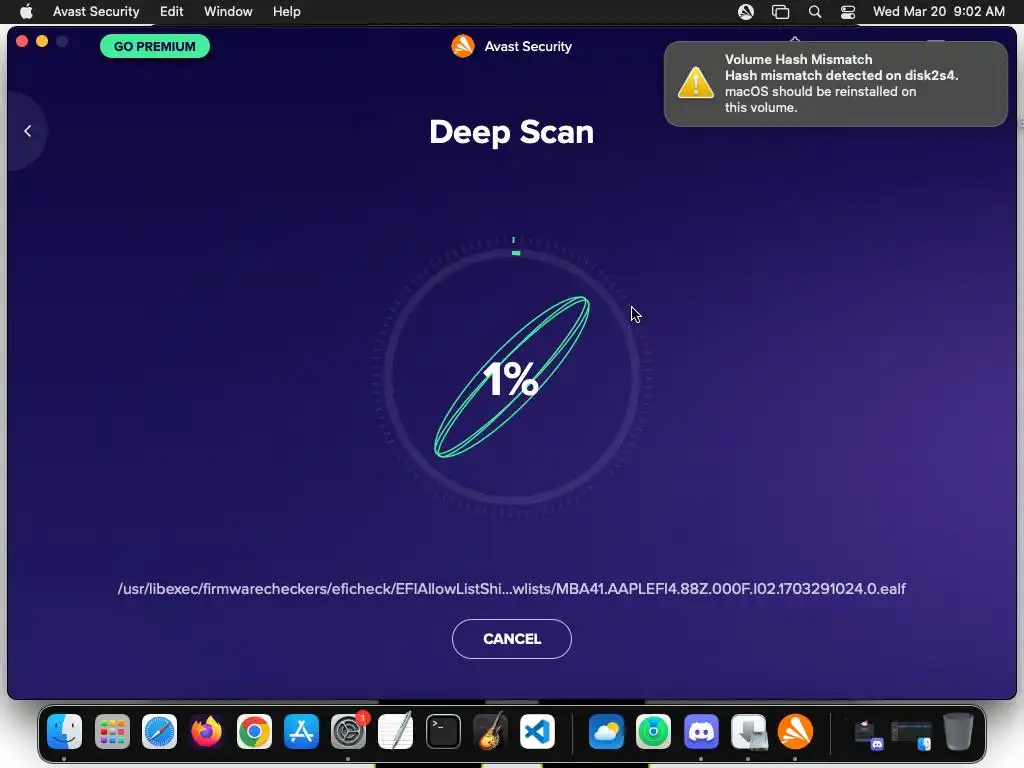Open Stage Manager windows icon in menu bar
This screenshot has height=768, width=1024.
(780, 12)
